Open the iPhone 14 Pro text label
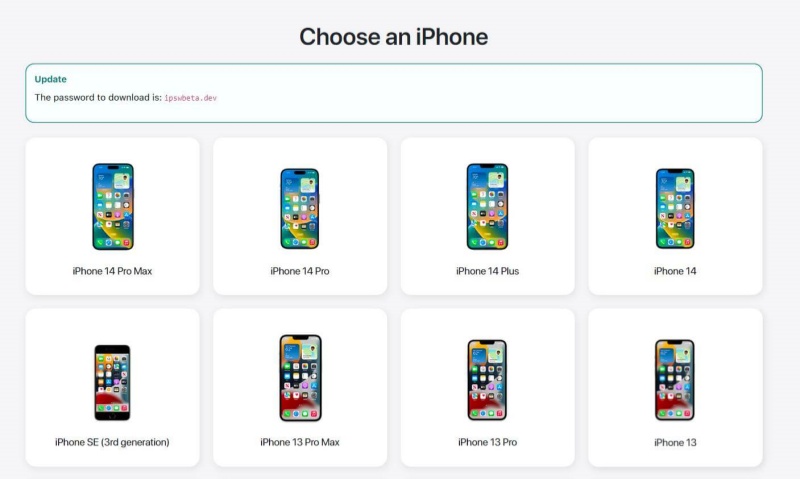Viewport: 800px width, 479px height. (300, 271)
